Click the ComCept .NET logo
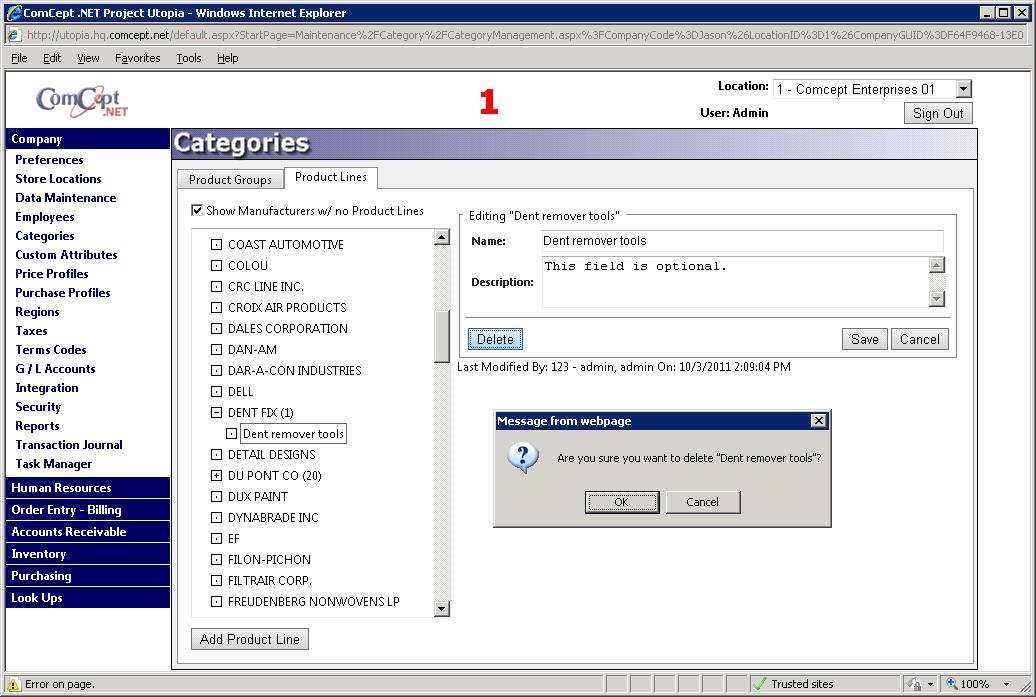Image resolution: width=1036 pixels, height=697 pixels. [82, 100]
